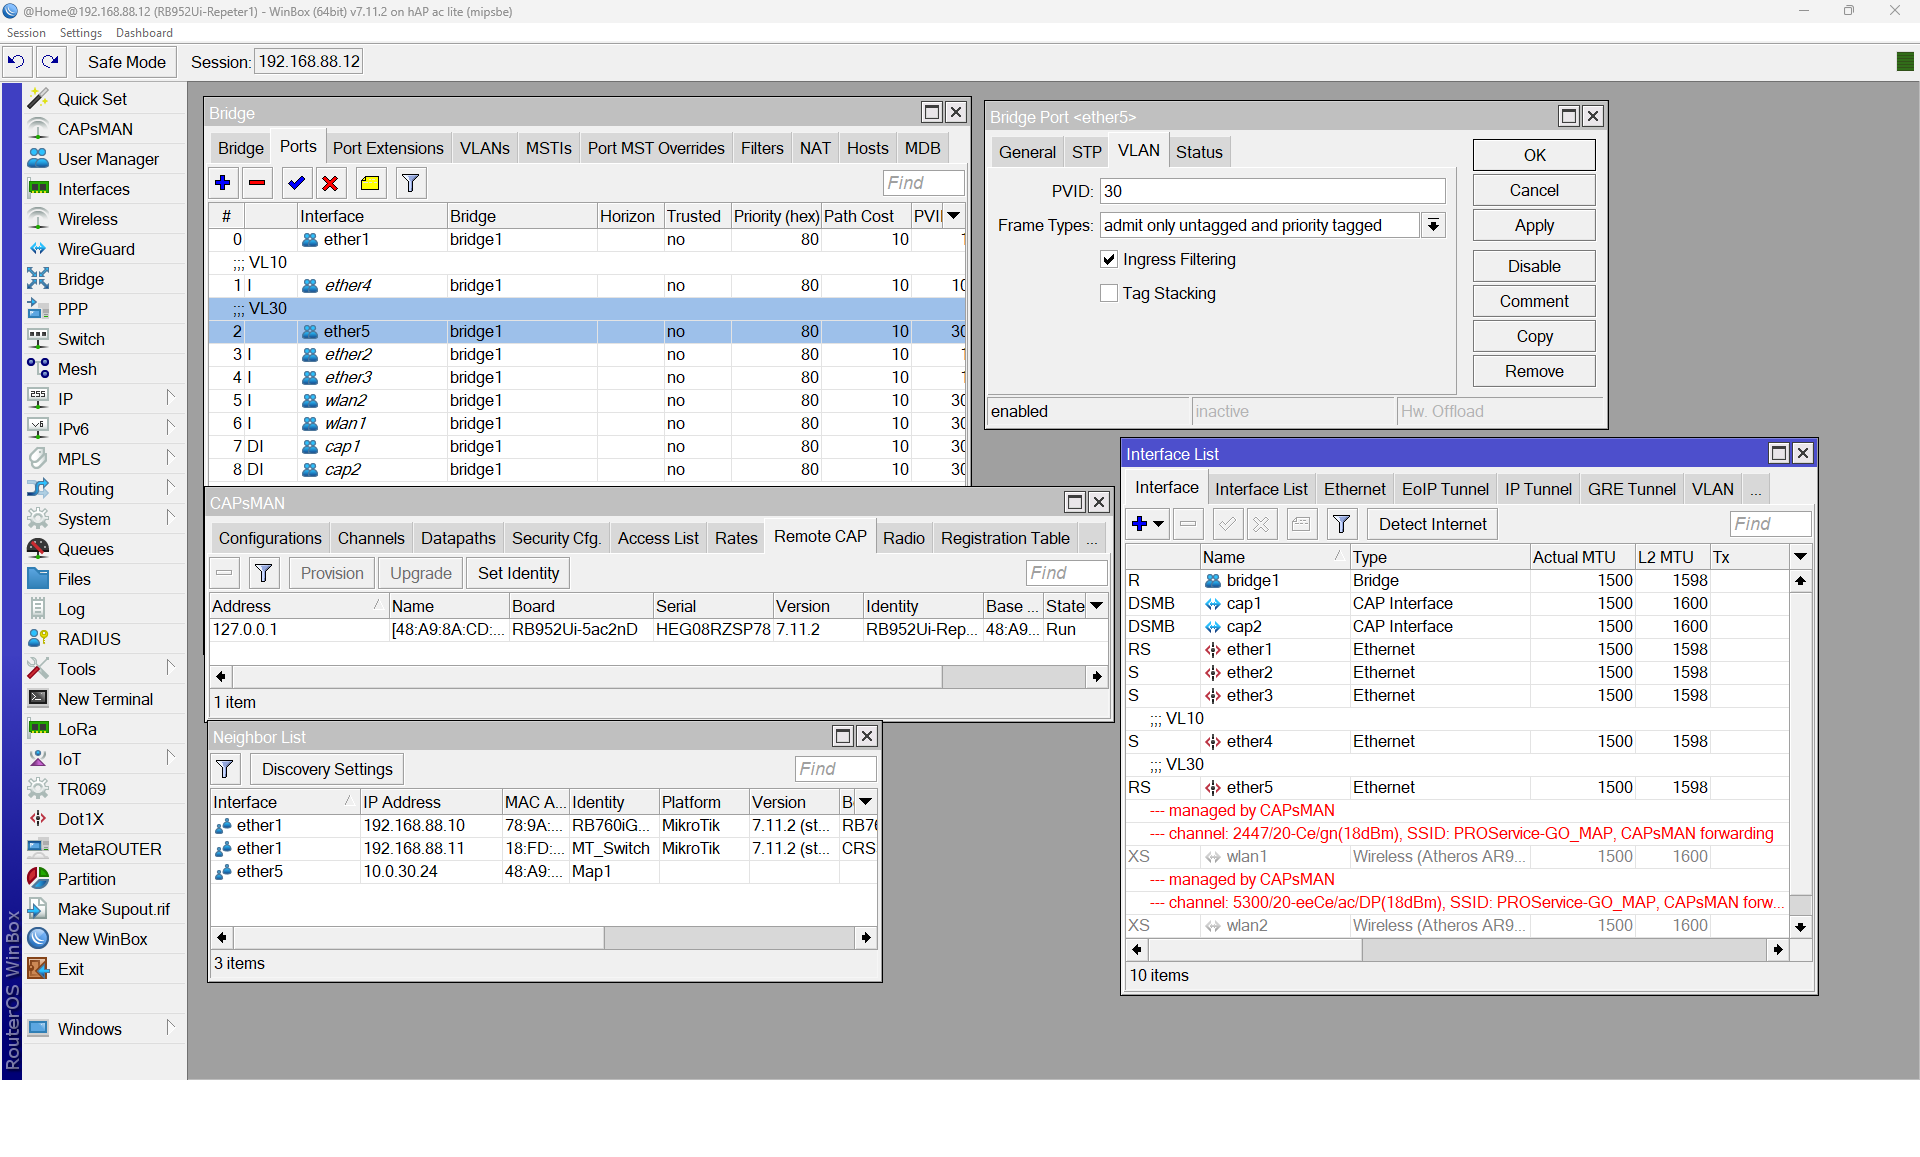Open the Frame Types dropdown
Screen dimensions: 1920x1157
tap(1433, 225)
